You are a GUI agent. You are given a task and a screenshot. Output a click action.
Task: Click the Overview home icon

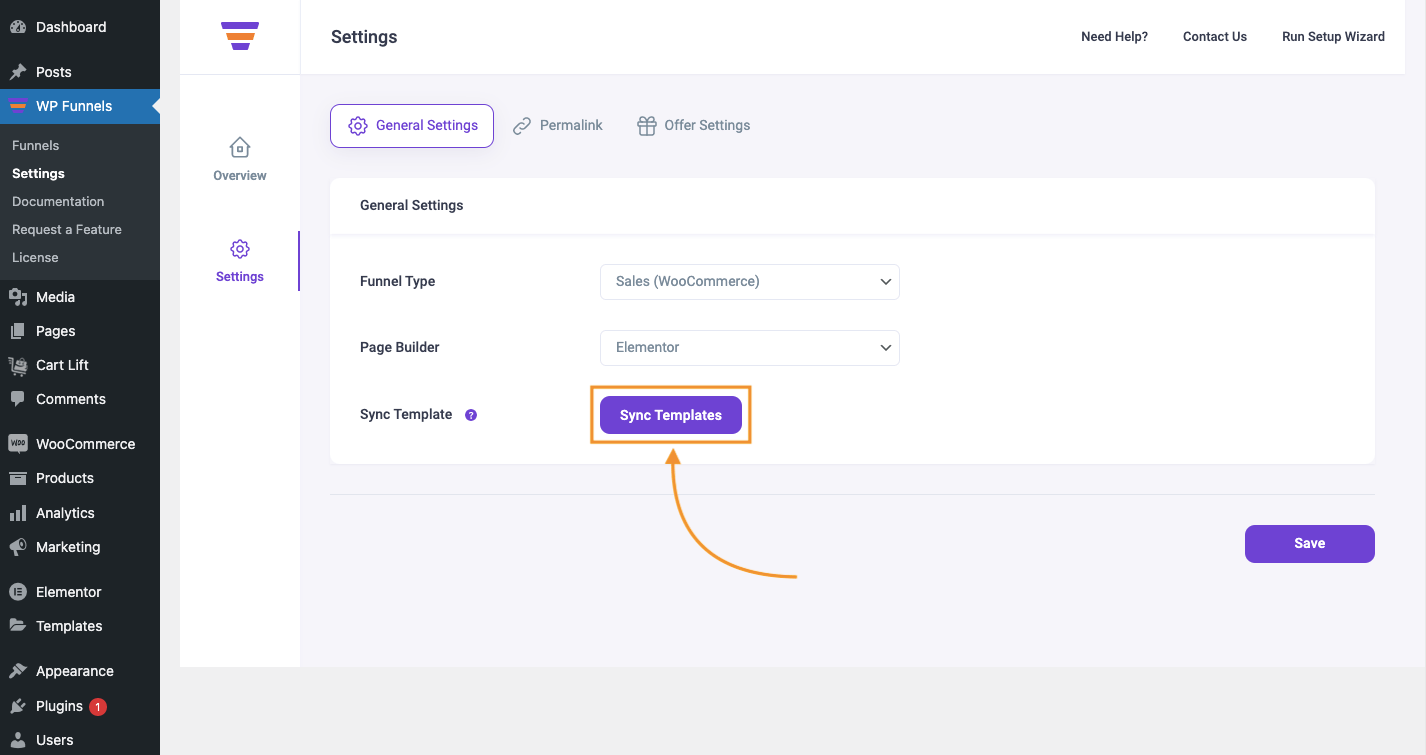(x=240, y=148)
